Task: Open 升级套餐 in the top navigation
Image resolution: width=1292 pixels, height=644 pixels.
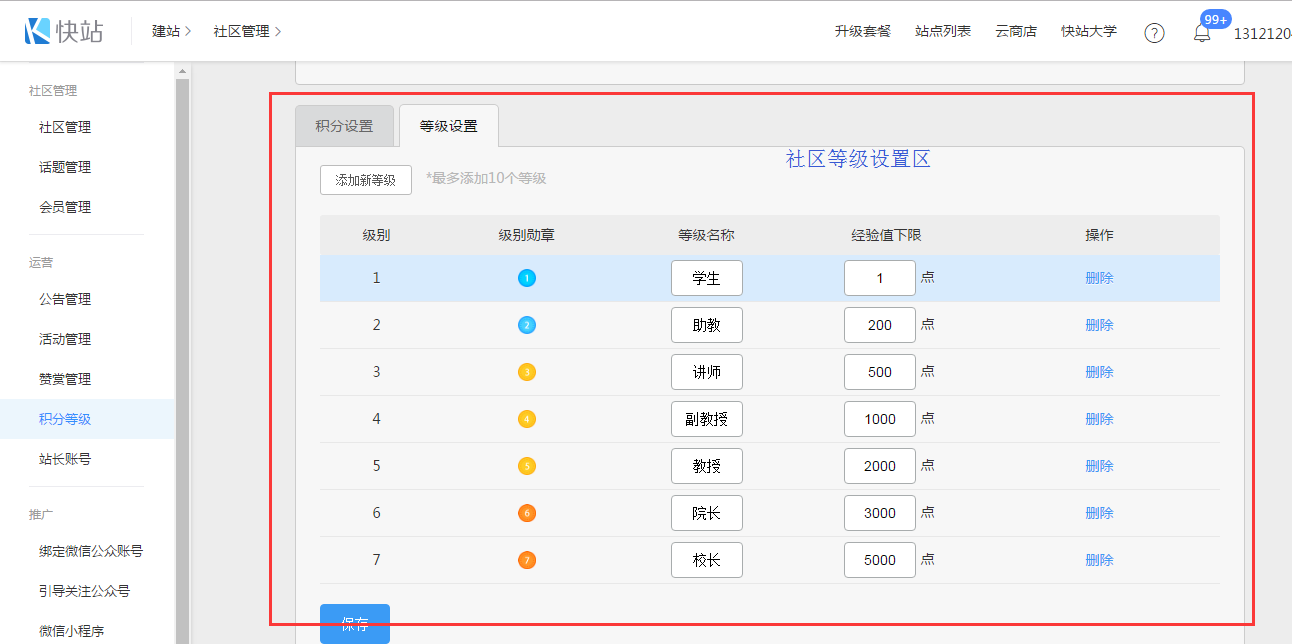Action: (x=862, y=31)
